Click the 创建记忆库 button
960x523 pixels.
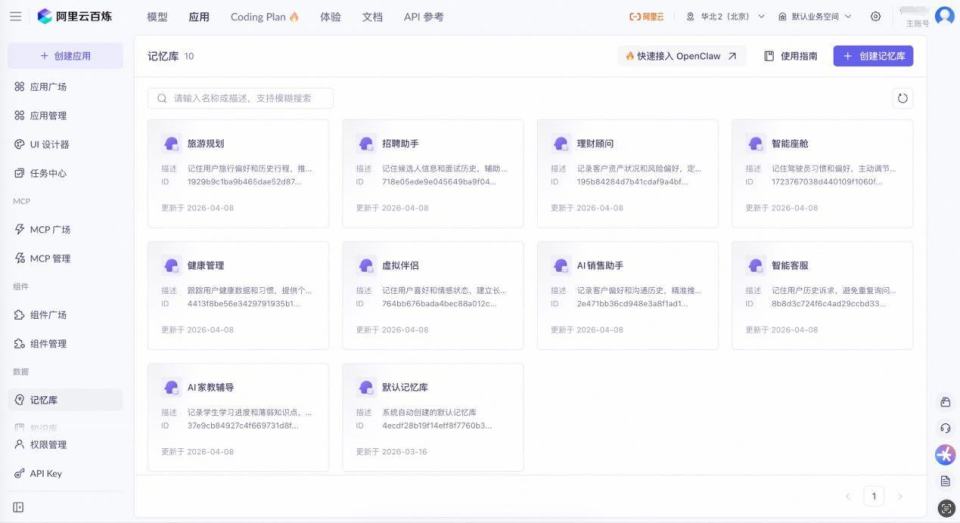tap(873, 56)
